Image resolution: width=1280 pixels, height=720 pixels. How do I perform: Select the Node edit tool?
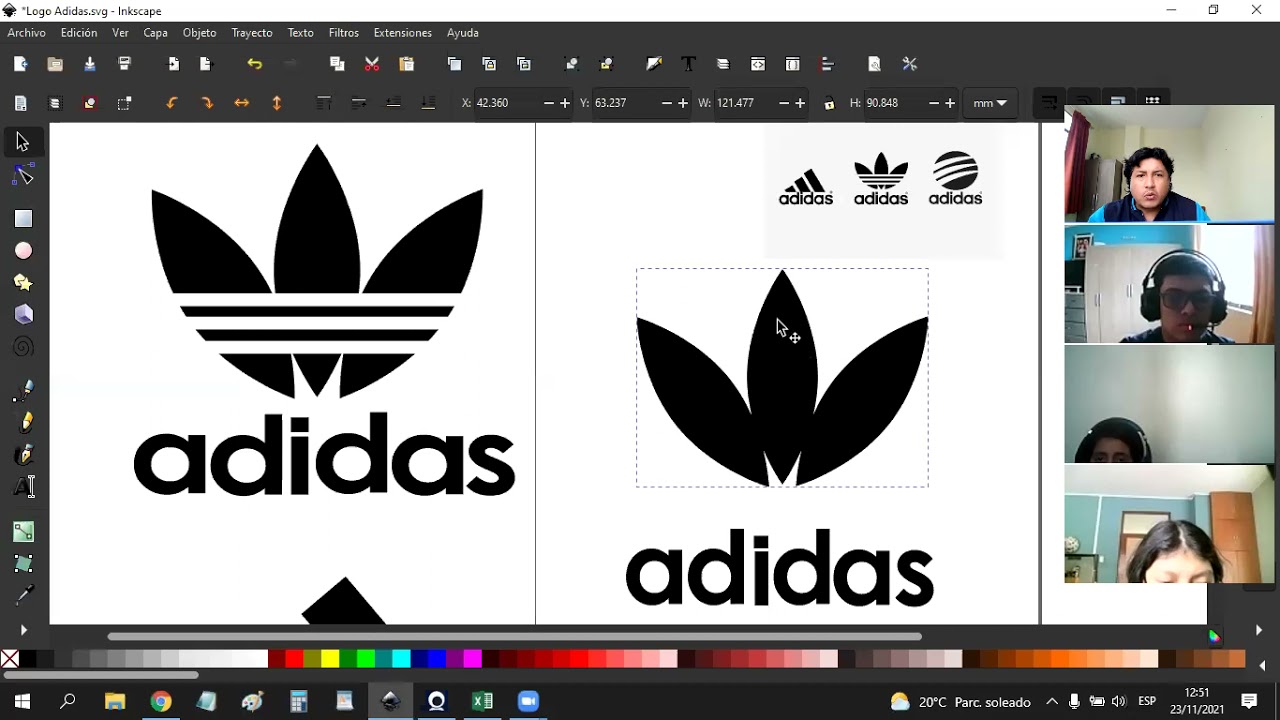coord(23,176)
